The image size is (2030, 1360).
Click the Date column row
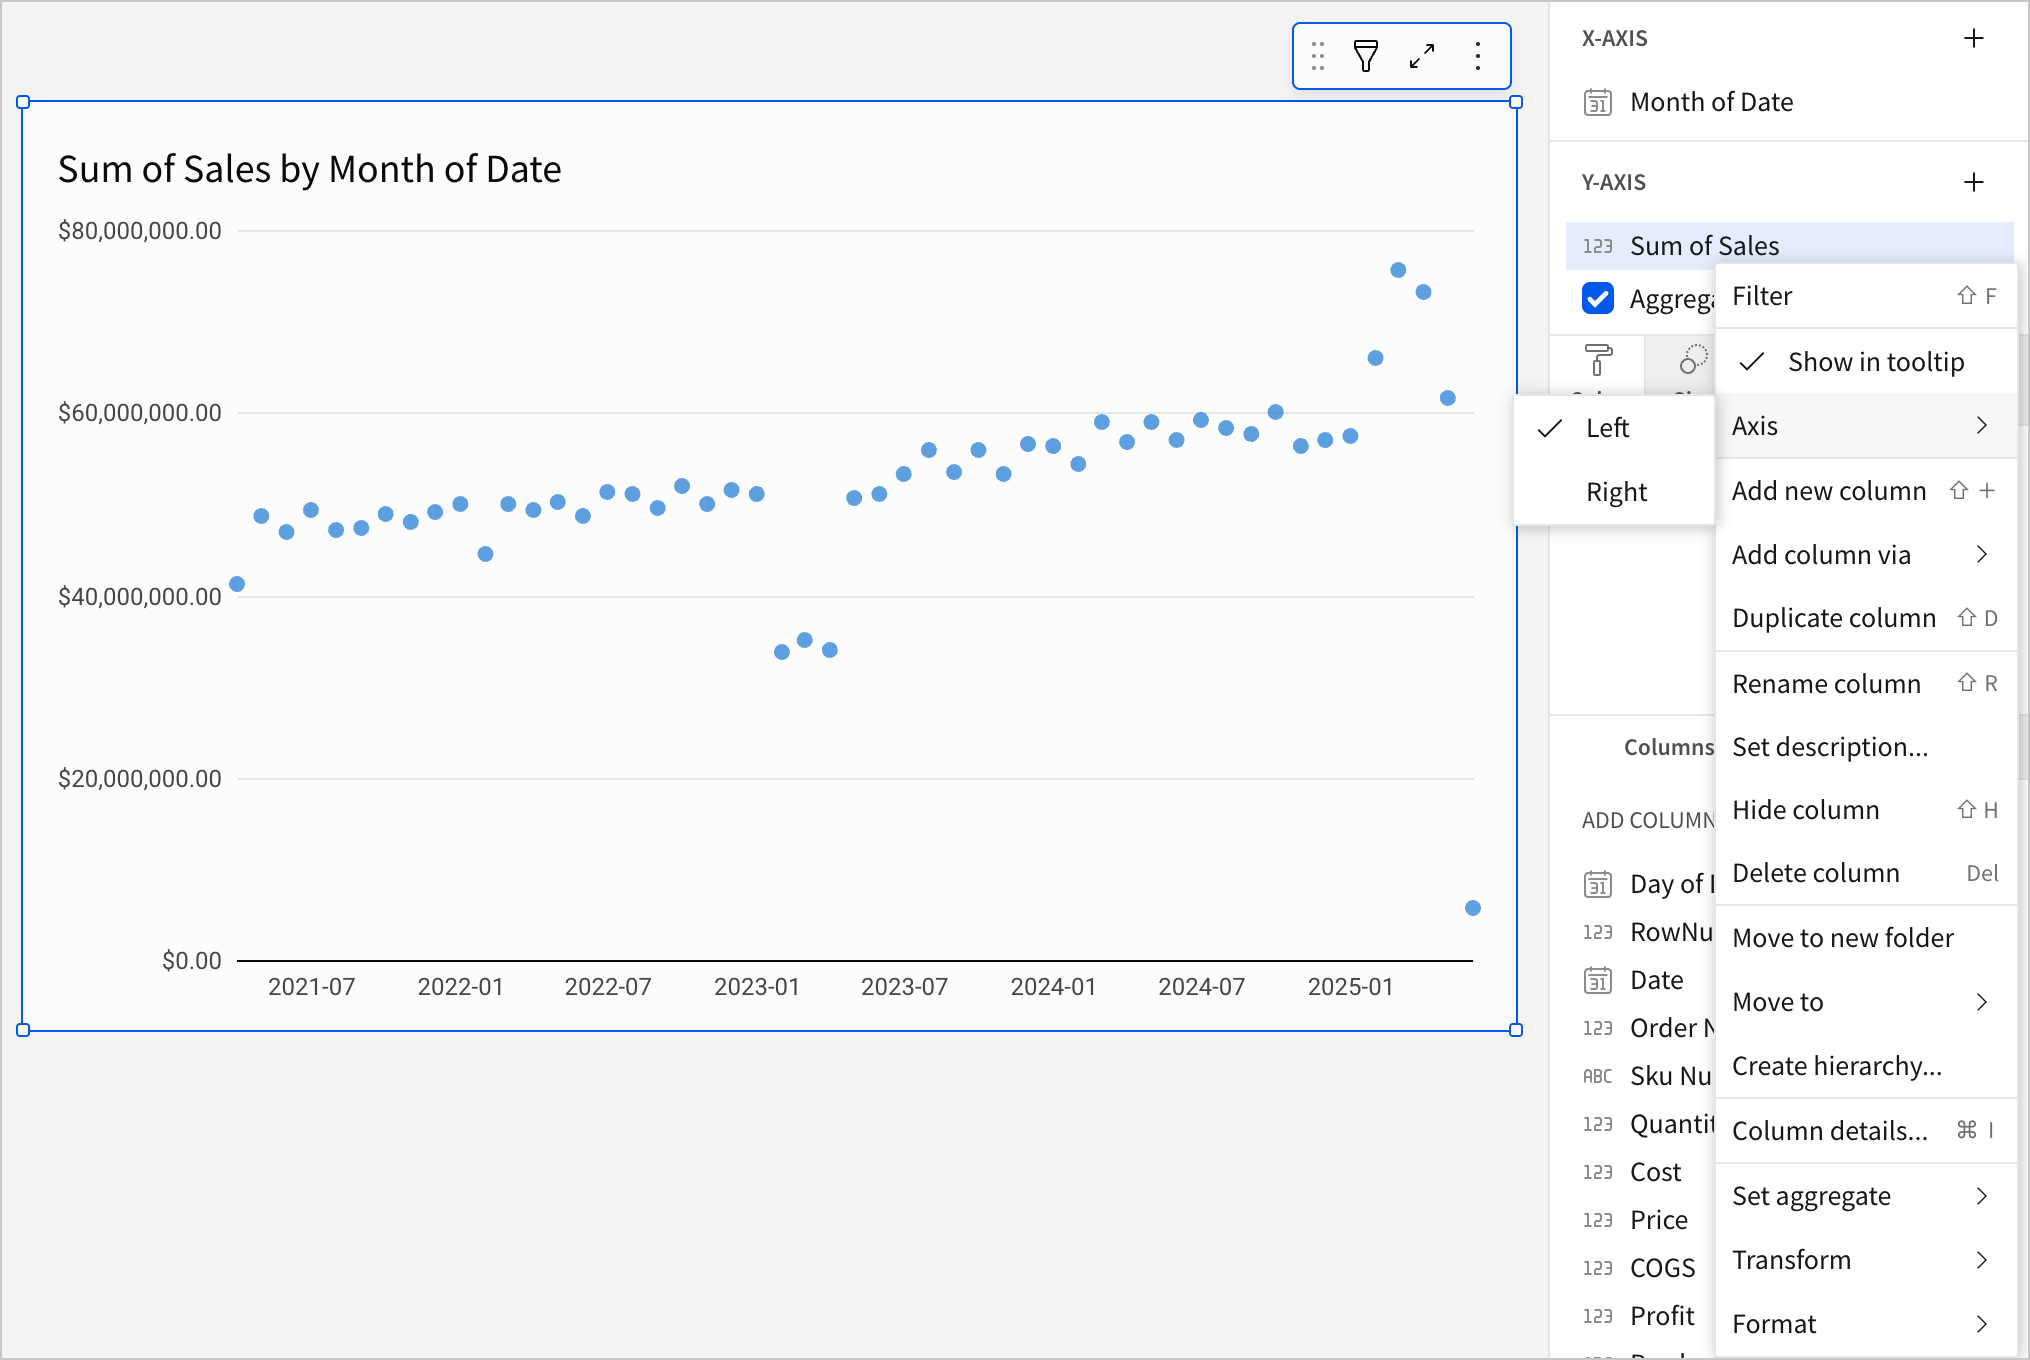coord(1640,980)
